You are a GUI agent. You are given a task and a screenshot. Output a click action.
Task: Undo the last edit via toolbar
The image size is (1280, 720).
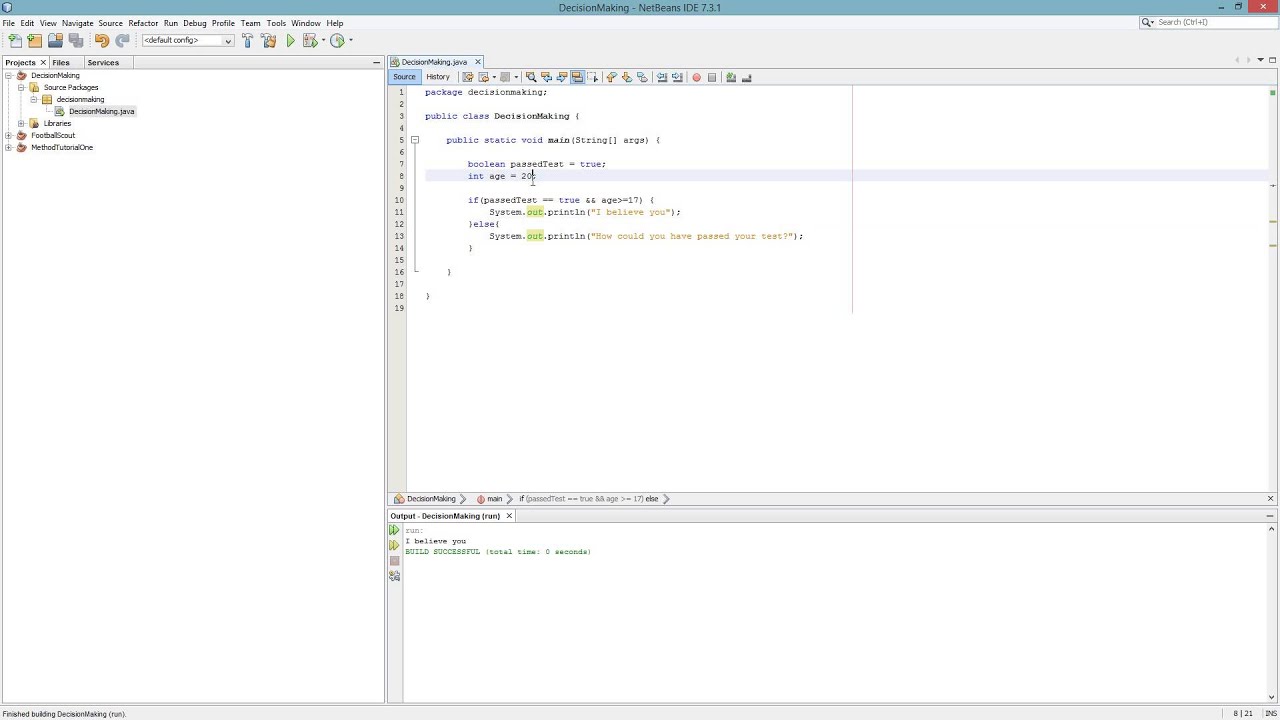[x=102, y=41]
